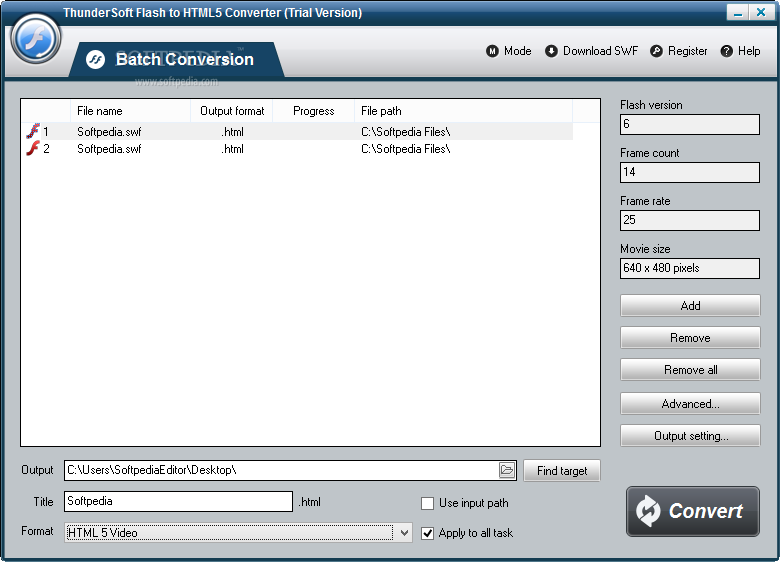Click the file path in row 2

[405, 149]
